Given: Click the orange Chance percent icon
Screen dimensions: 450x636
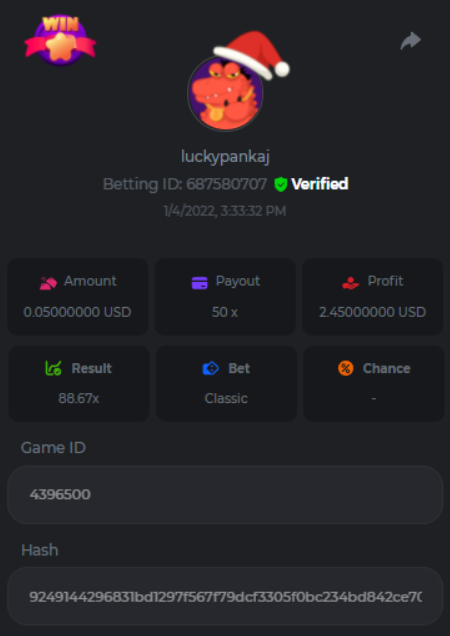Looking at the screenshot, I should (346, 368).
